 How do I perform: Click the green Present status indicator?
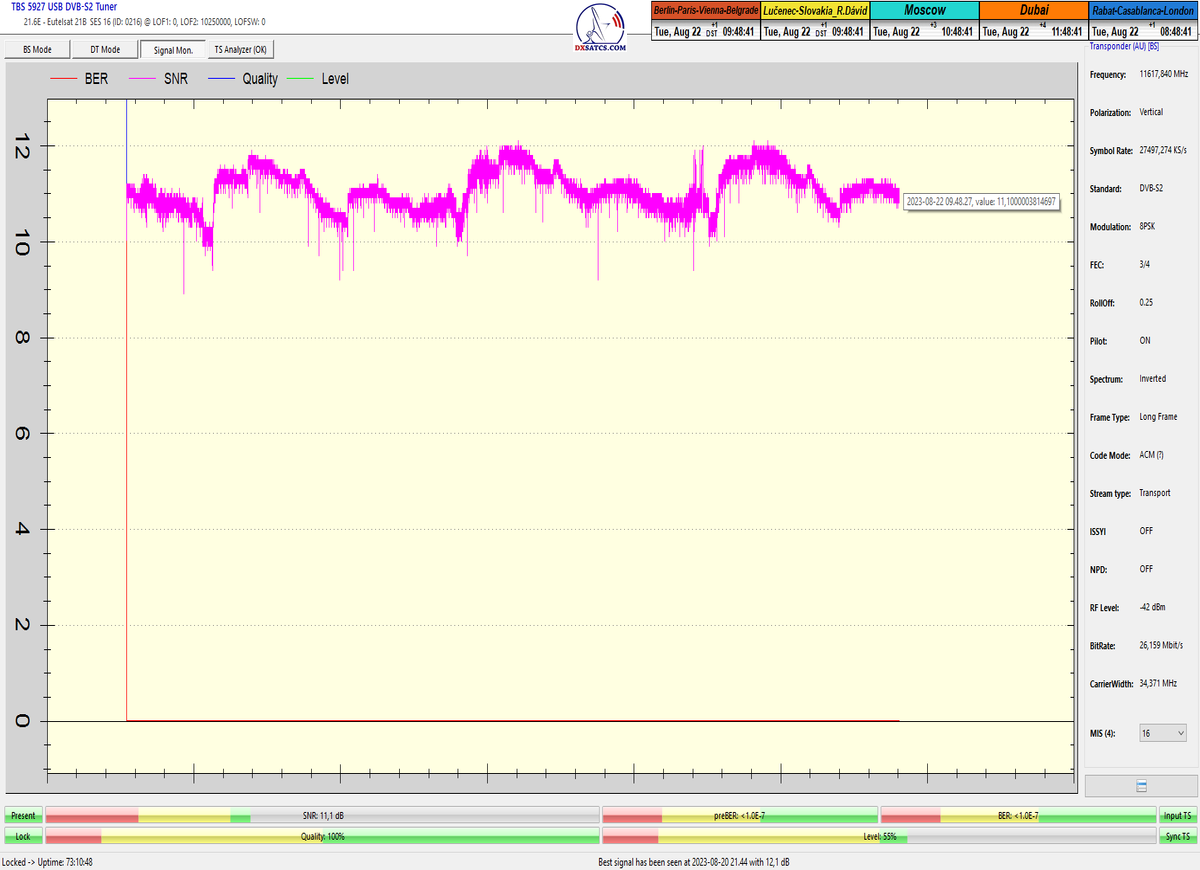click(23, 816)
